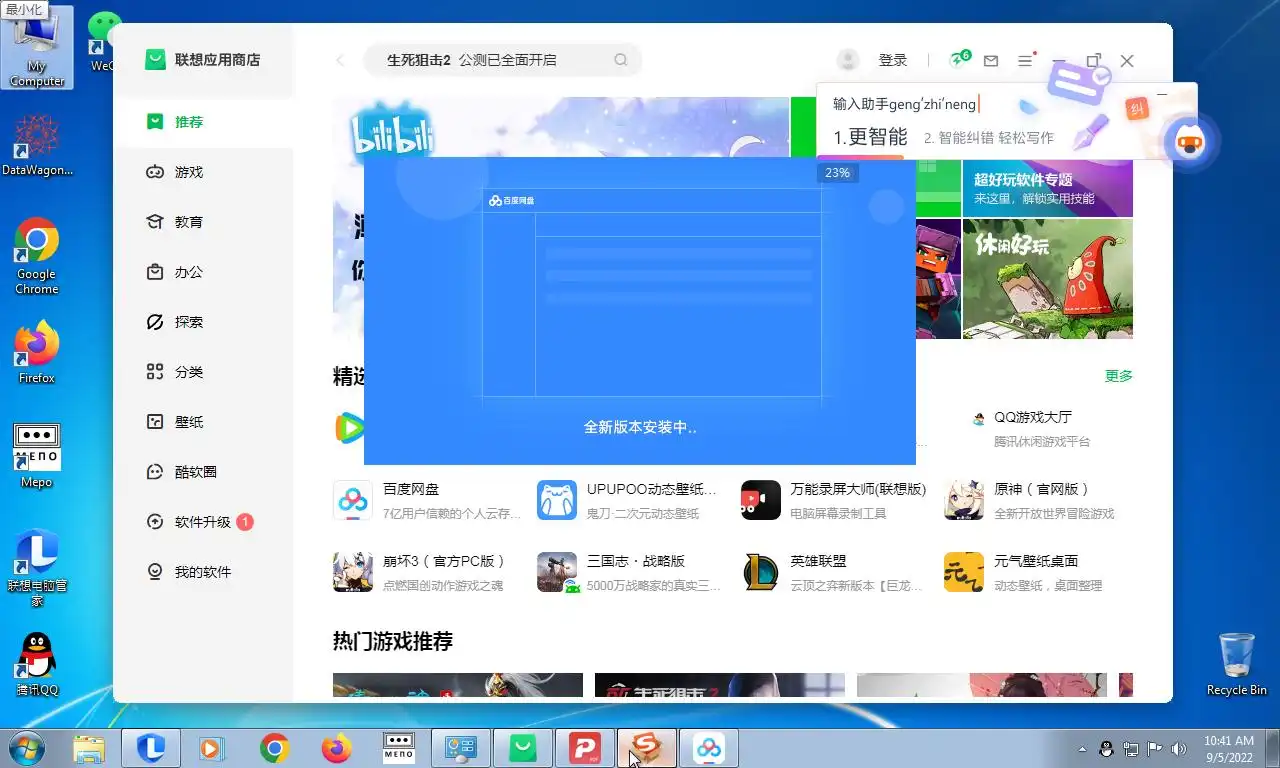Open the 腾讯QQ desktop shortcut
Screen dimensions: 1280x768
[37, 665]
